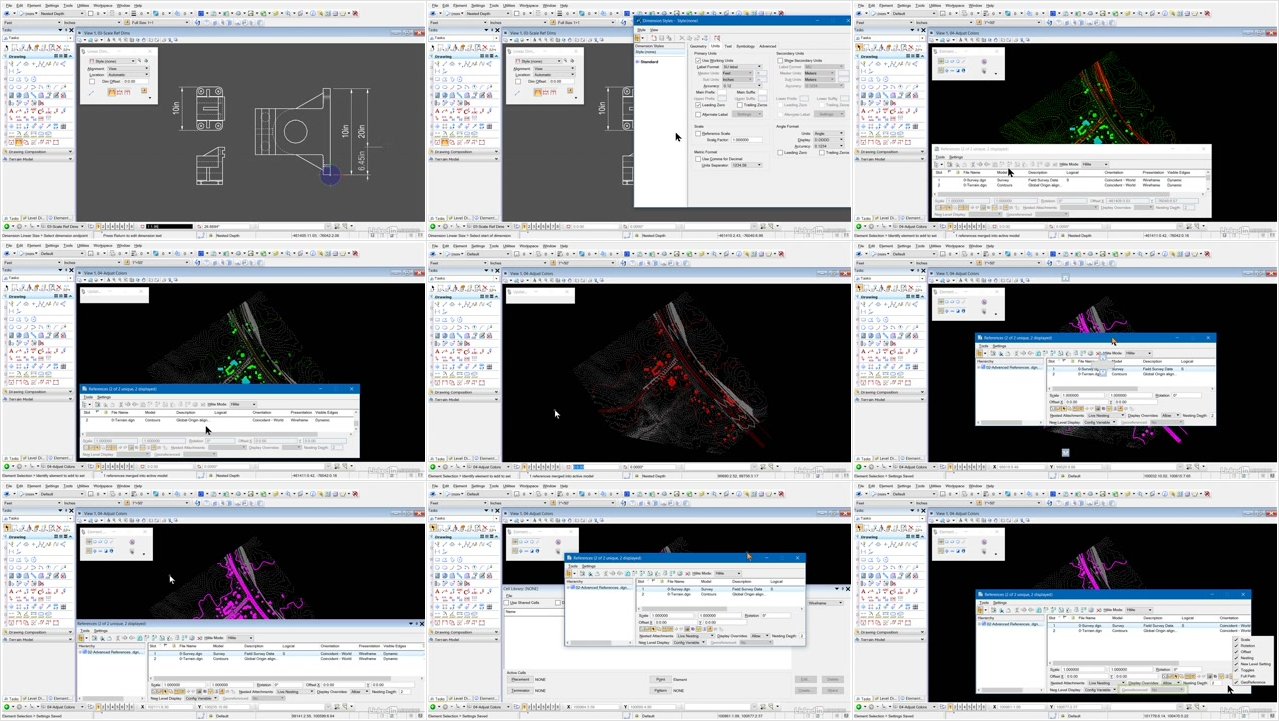Enable Use Shared Cells checkbox in Cell Library
This screenshot has width=1279, height=721.
tap(506, 603)
